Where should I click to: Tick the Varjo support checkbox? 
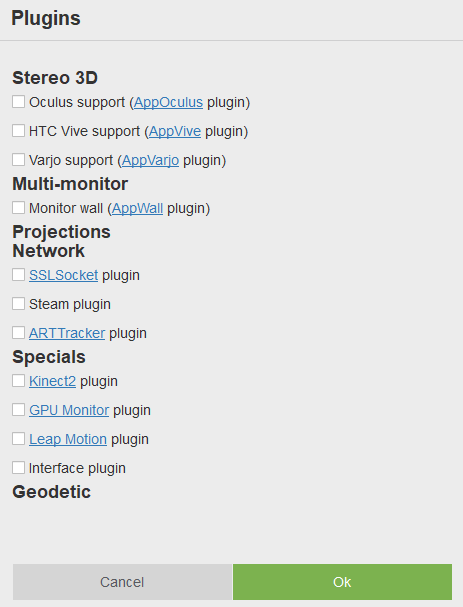pyautogui.click(x=18, y=160)
